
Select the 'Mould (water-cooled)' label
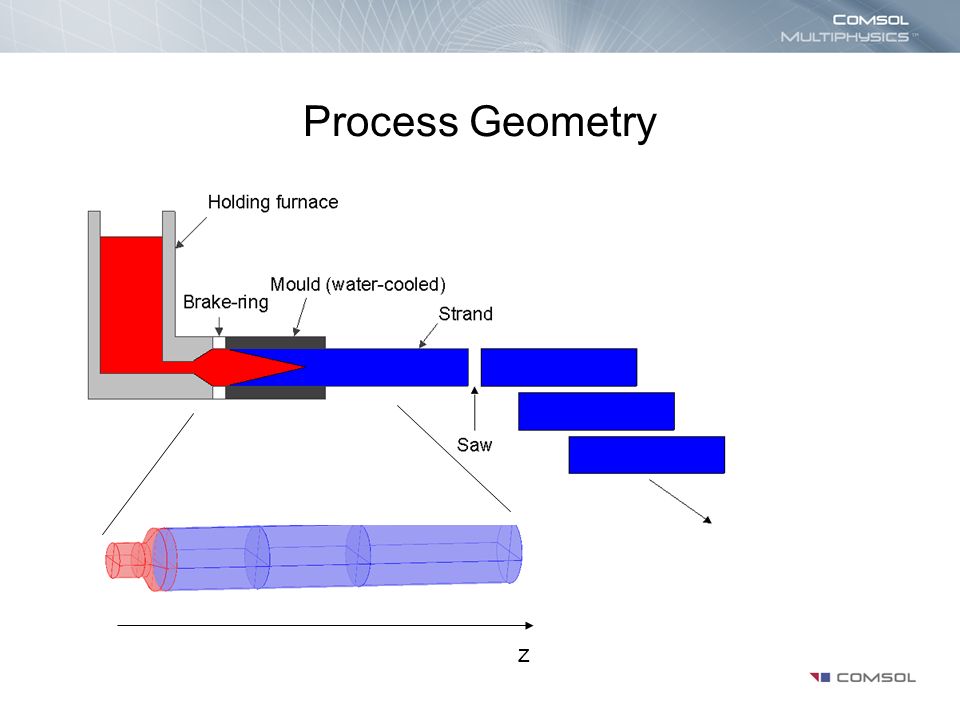[x=358, y=285]
